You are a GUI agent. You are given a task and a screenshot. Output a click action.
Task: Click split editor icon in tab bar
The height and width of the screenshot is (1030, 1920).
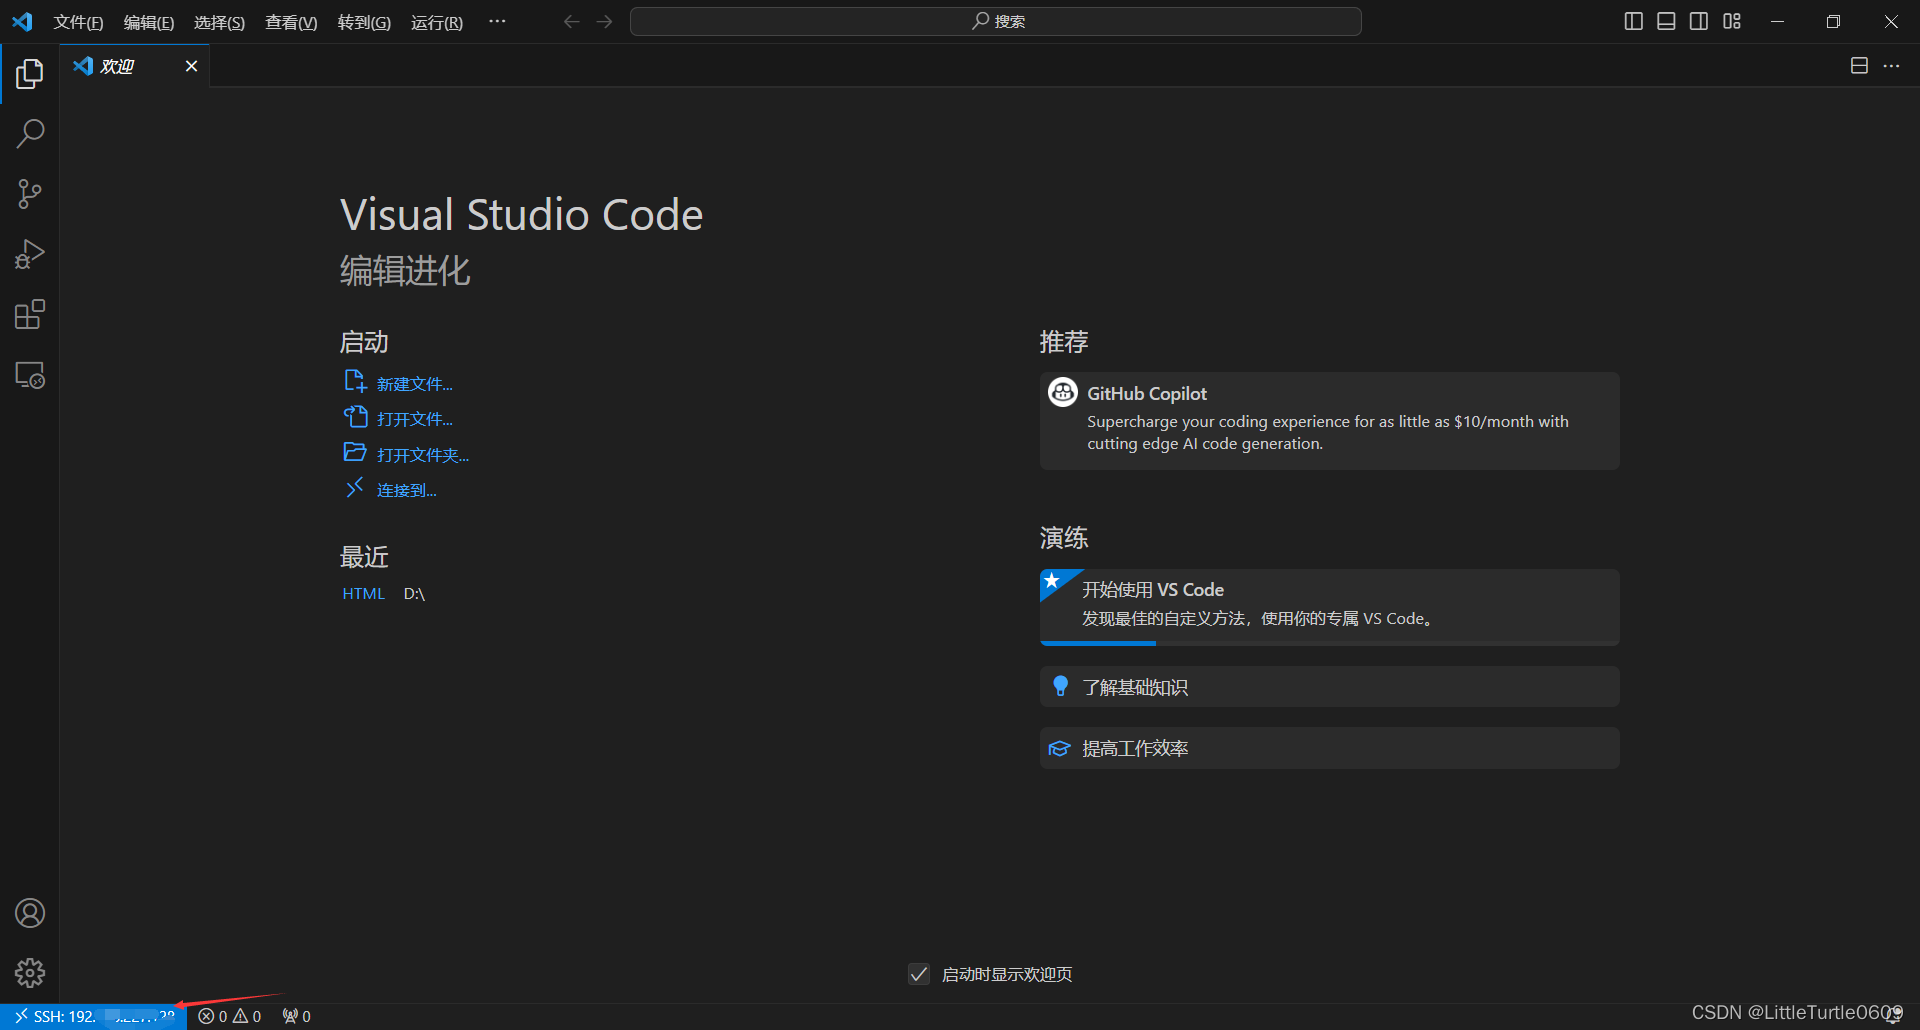point(1859,66)
